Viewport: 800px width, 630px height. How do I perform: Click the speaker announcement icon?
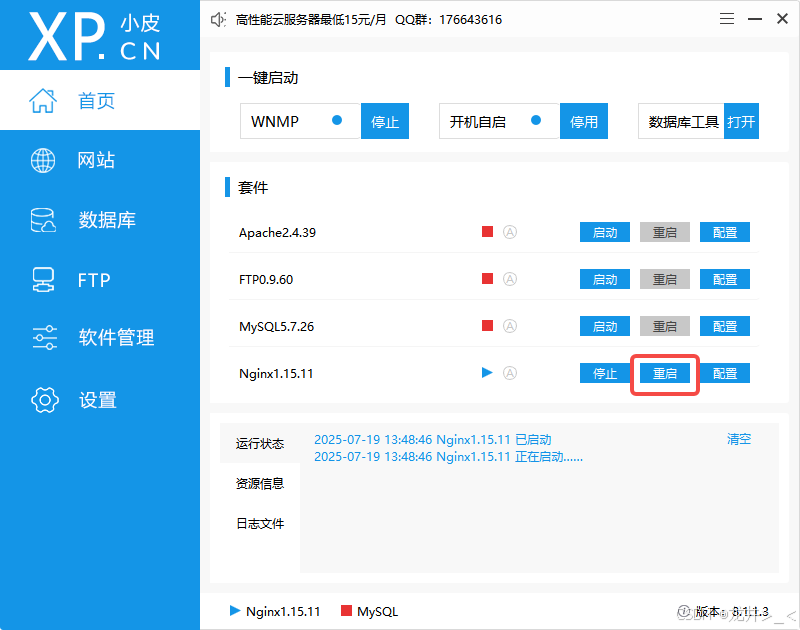pos(218,20)
